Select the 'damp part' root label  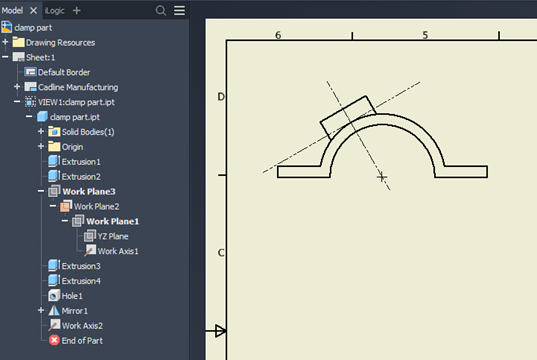coord(33,28)
